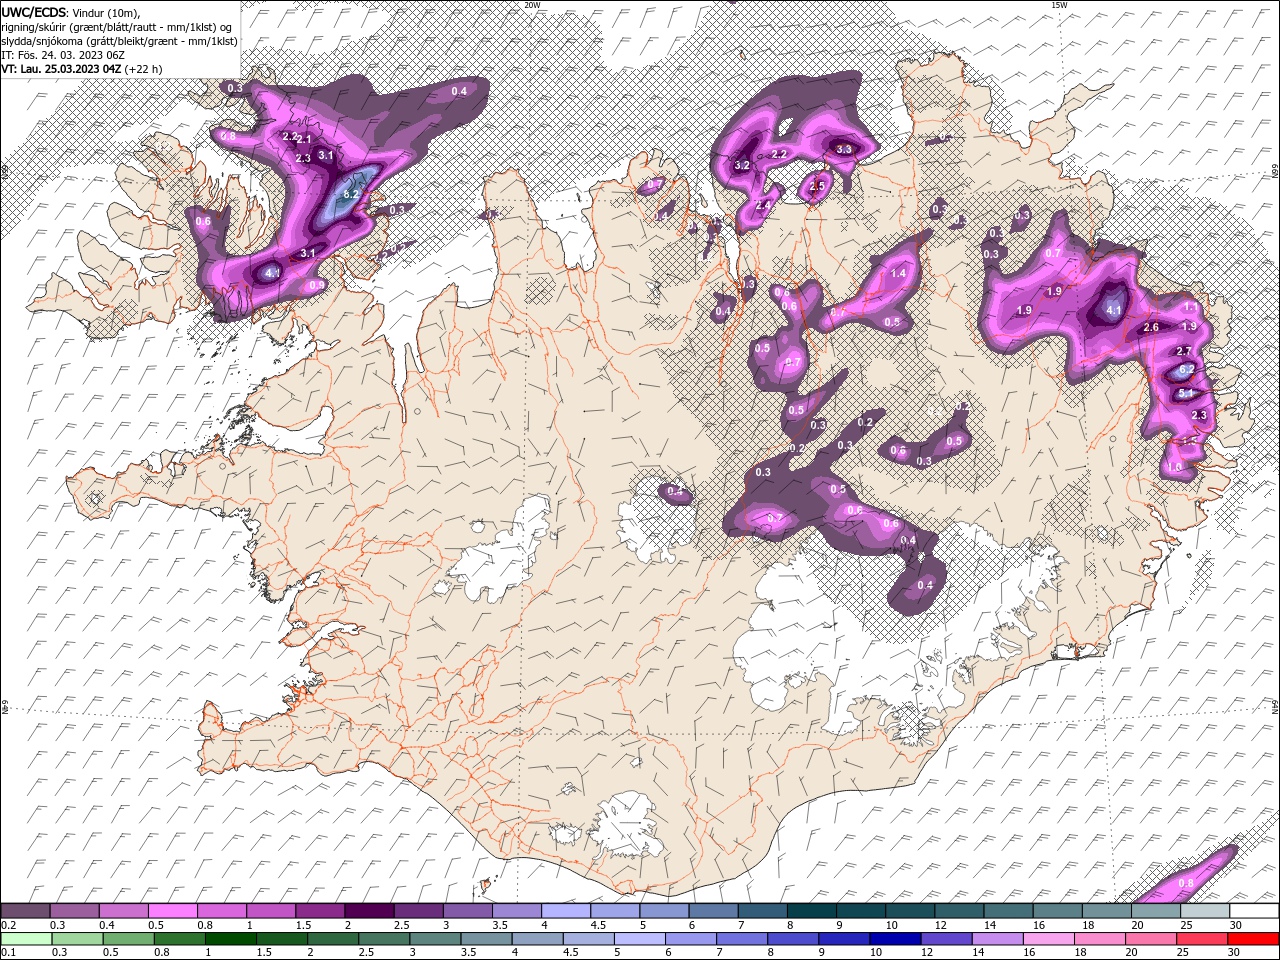Select the pale gray snow swatch at 25
Viewport: 1280px width, 960px height.
1204,911
